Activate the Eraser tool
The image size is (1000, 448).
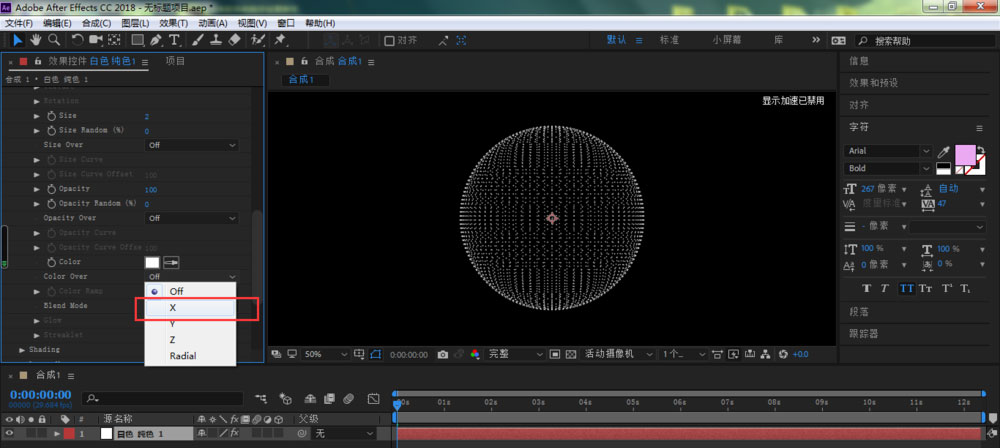pos(235,40)
